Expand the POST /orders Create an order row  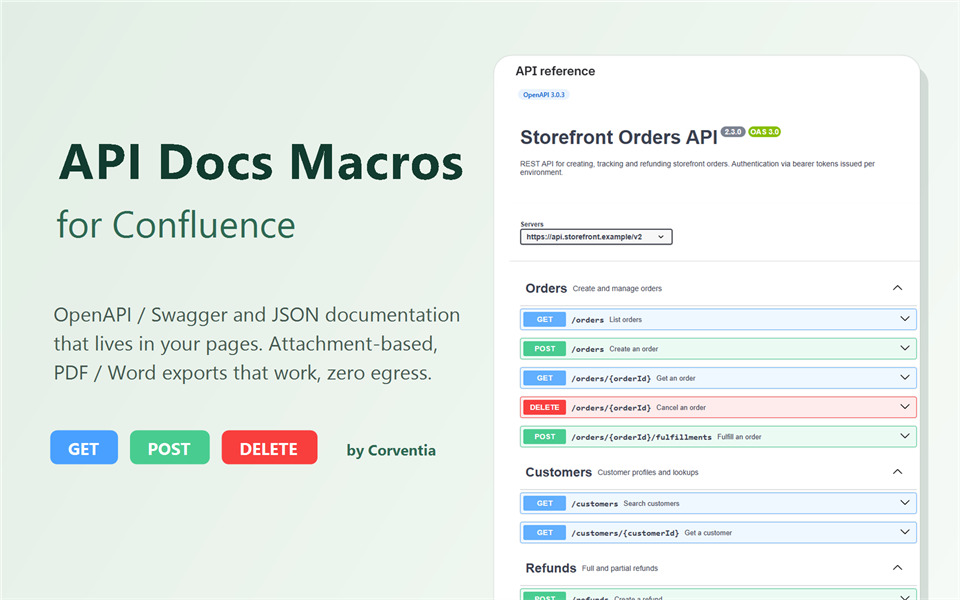(718, 348)
